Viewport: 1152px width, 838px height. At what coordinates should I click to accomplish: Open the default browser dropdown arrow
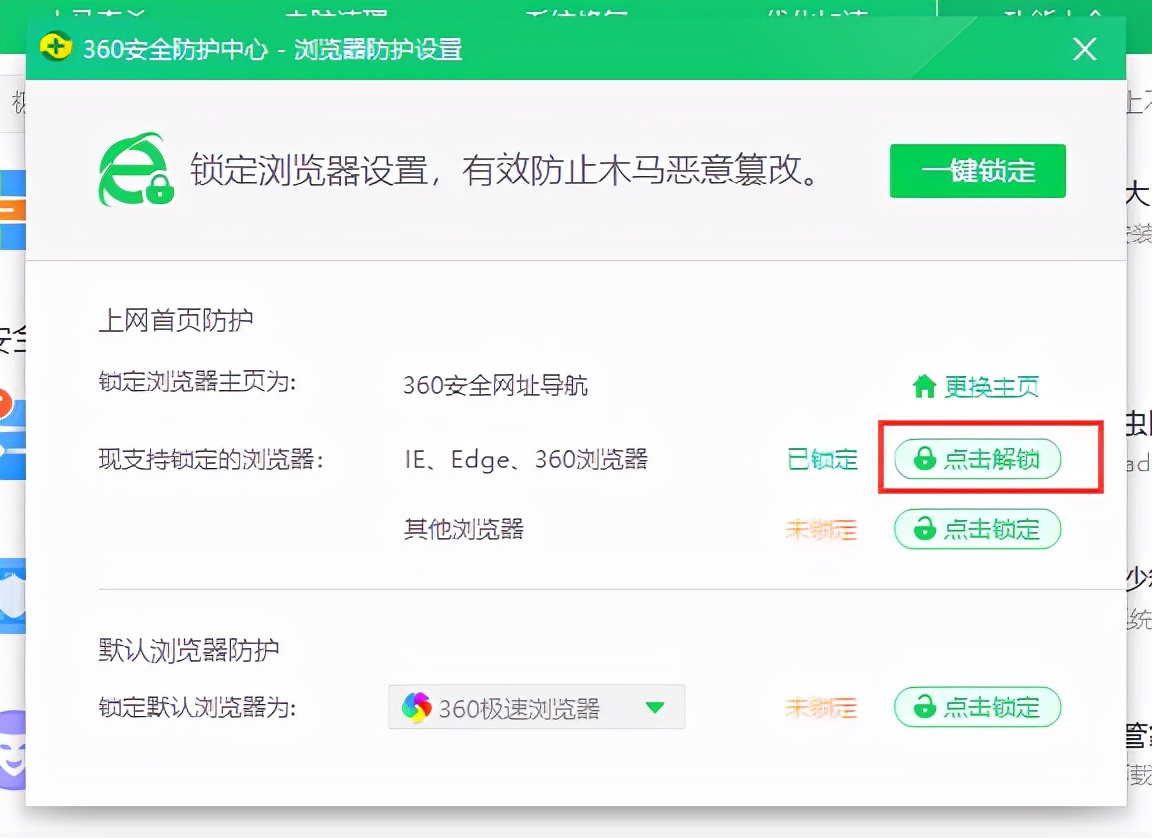coord(657,707)
